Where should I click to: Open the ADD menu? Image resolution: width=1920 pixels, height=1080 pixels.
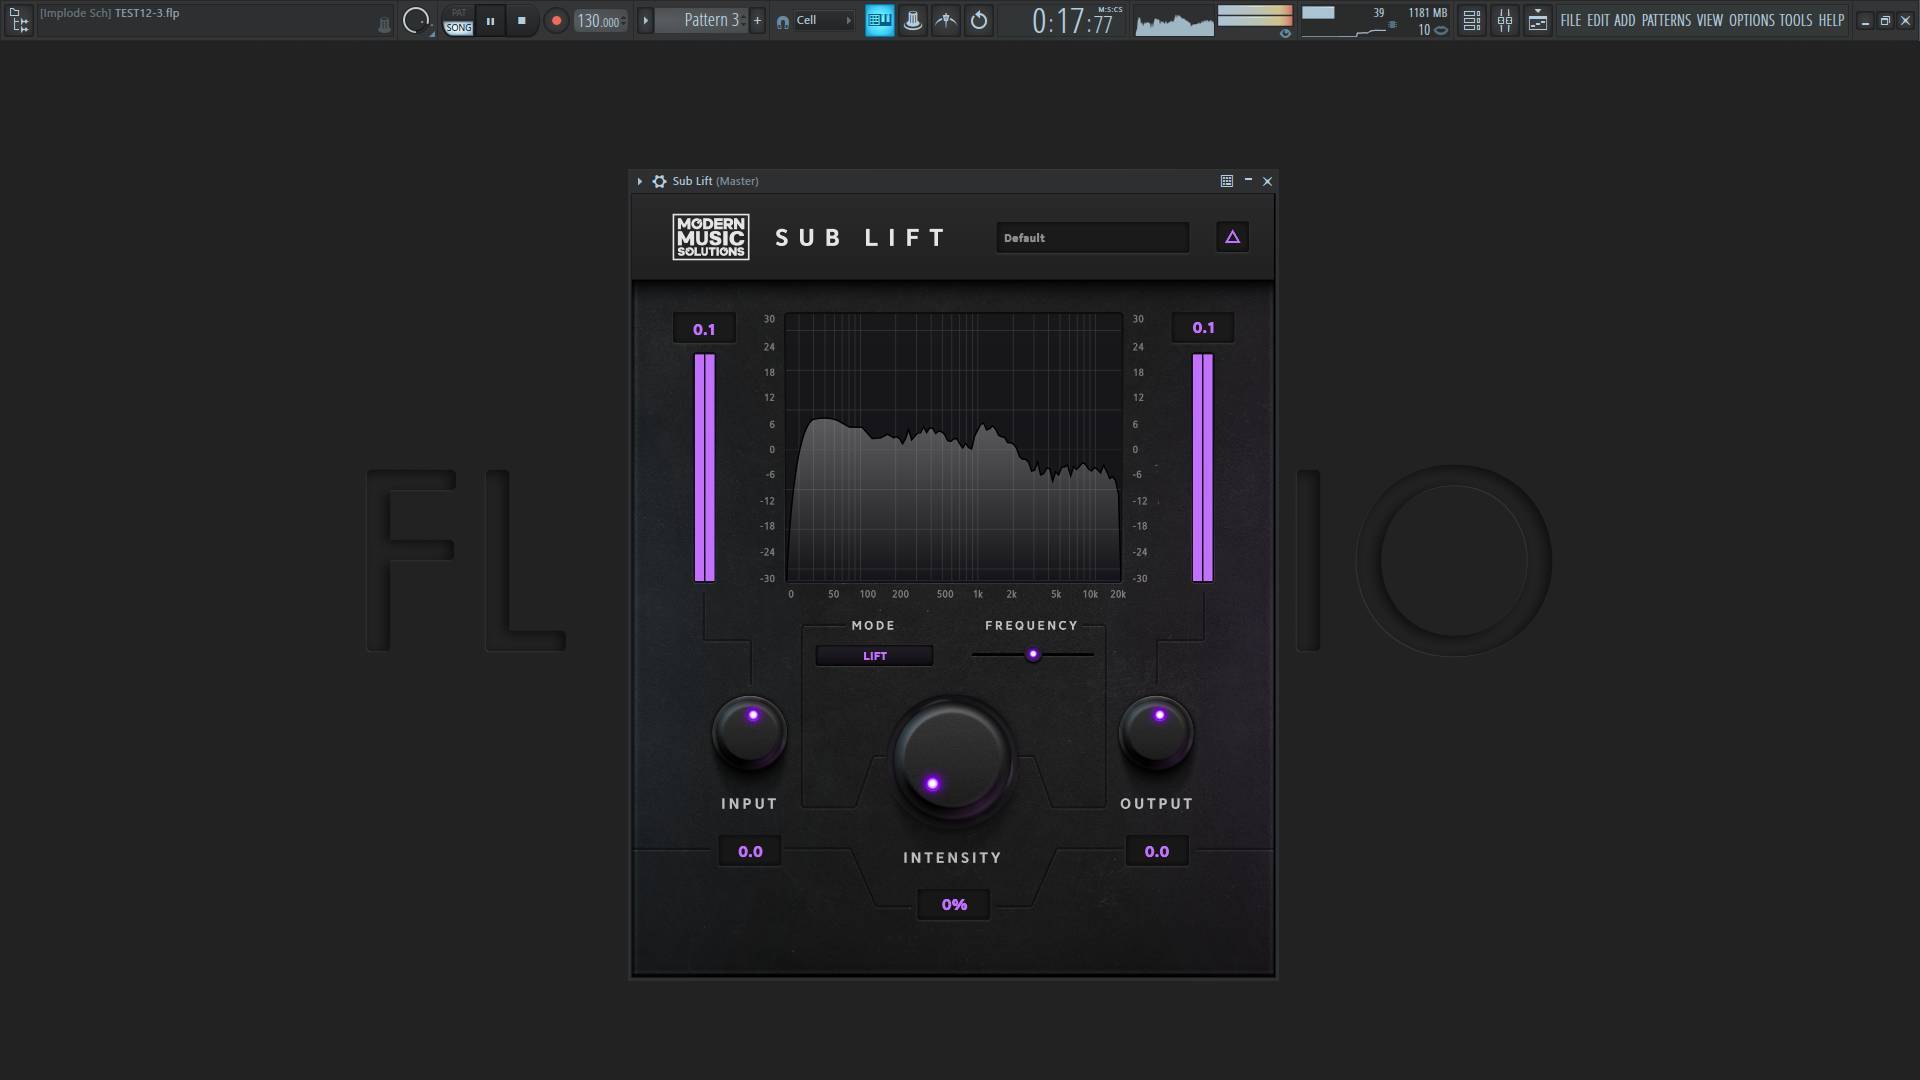(x=1625, y=20)
